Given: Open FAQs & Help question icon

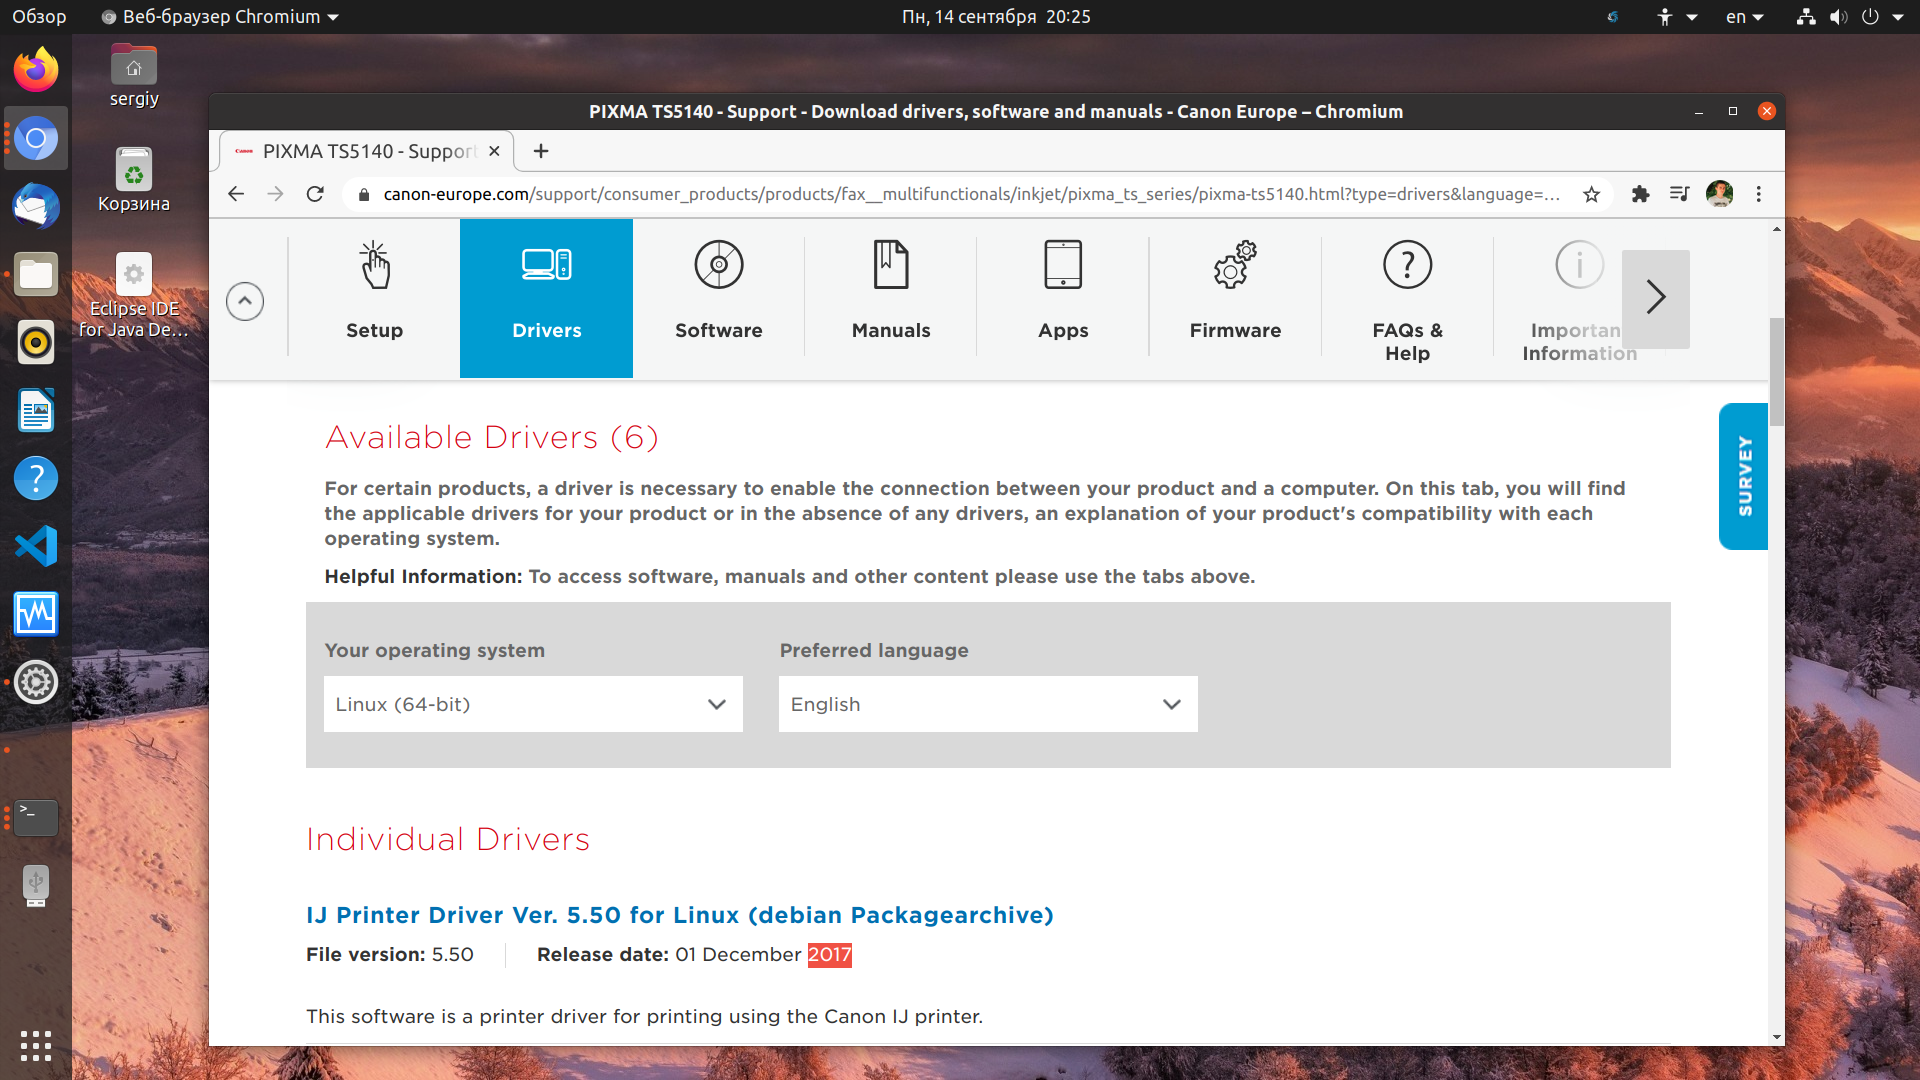Looking at the screenshot, I should 1407,265.
